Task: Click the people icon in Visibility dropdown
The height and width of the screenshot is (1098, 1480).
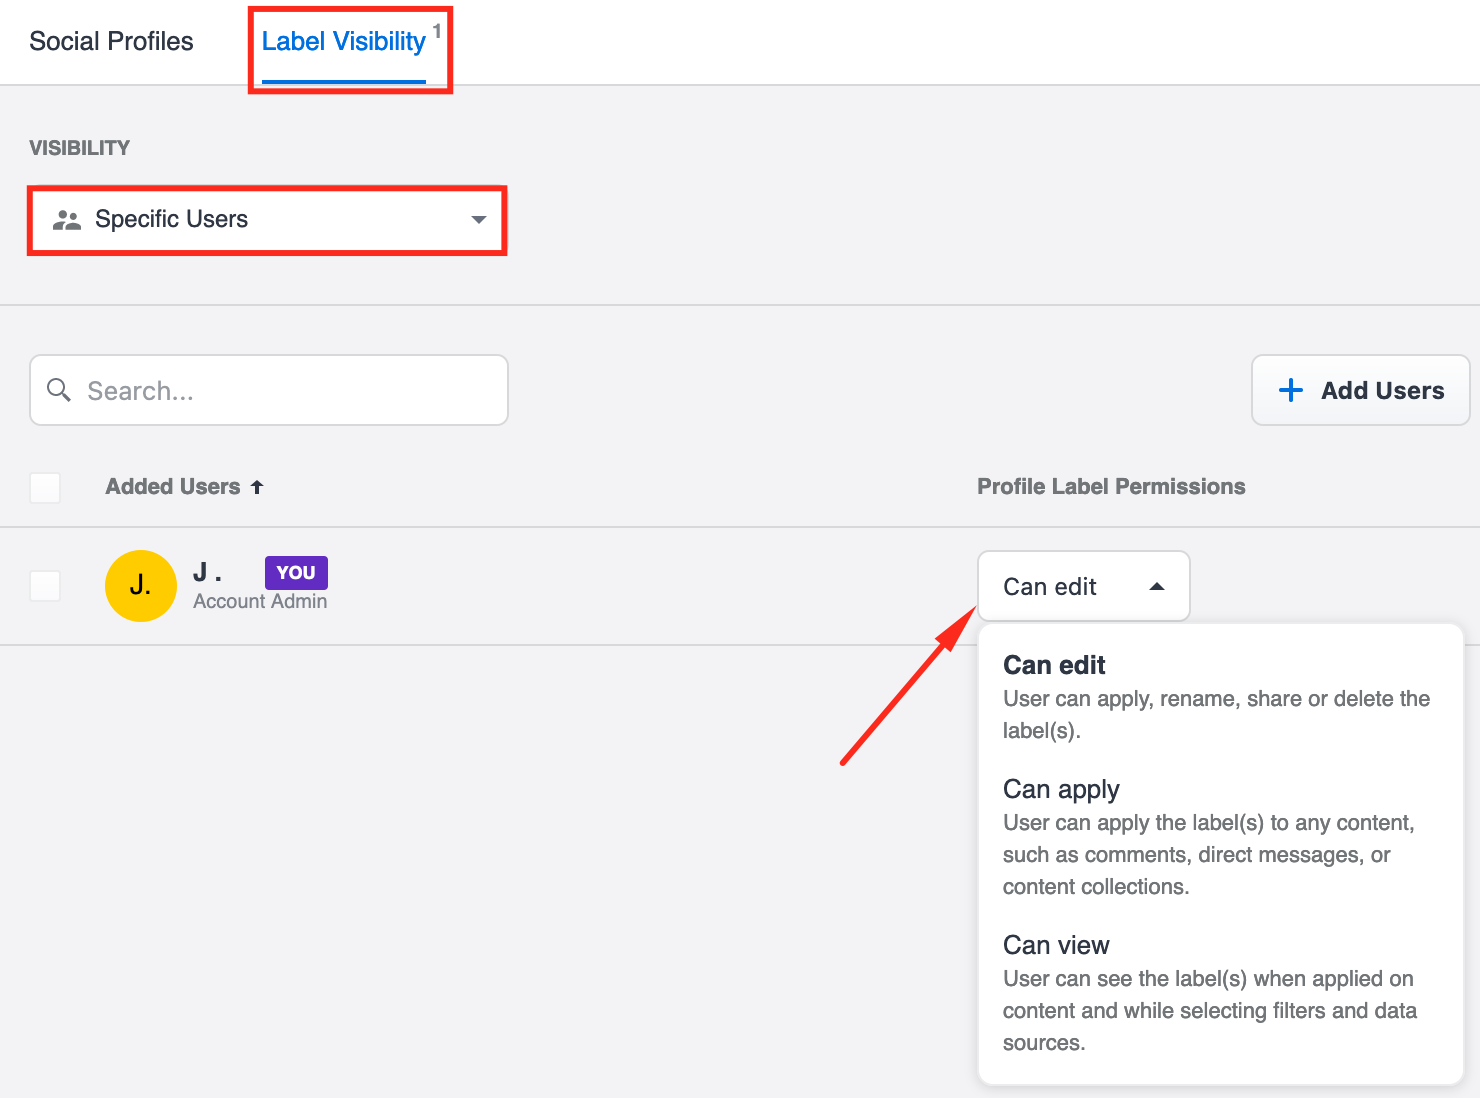Action: pyautogui.click(x=67, y=220)
